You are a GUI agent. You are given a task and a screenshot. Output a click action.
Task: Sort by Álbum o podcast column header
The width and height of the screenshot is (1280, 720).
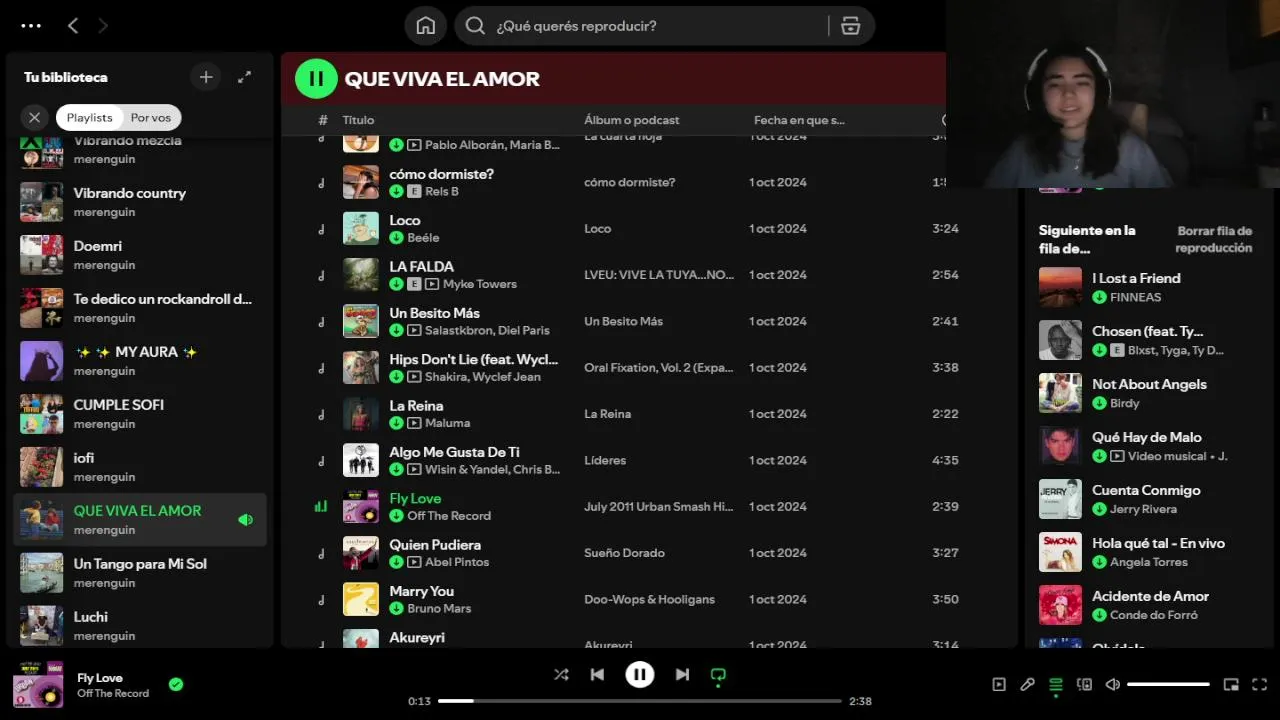[632, 120]
